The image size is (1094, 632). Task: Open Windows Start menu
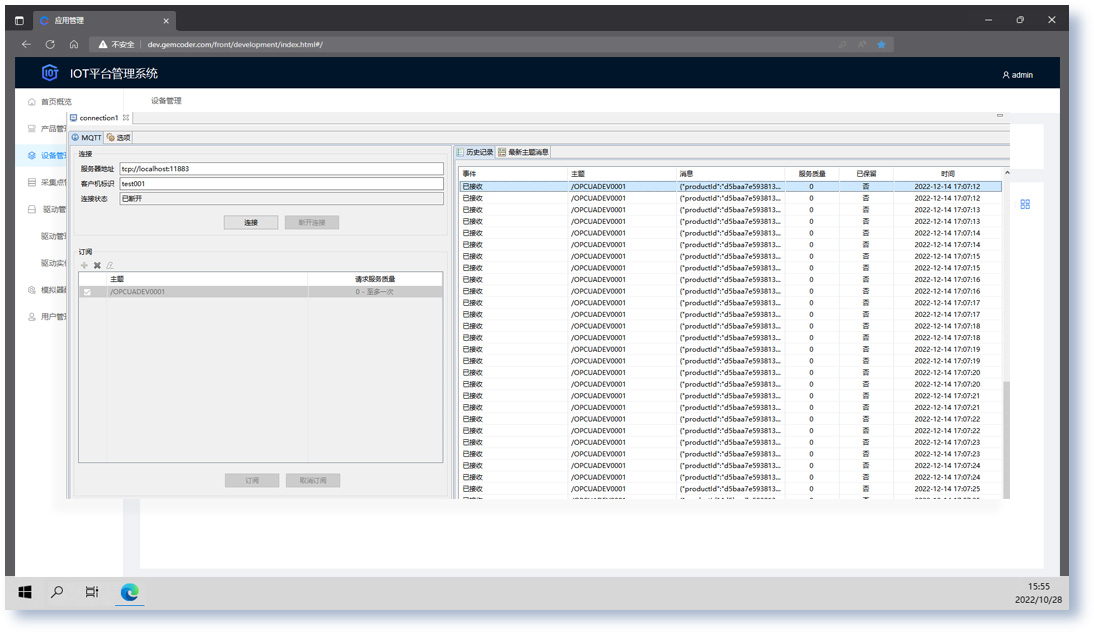pos(25,592)
